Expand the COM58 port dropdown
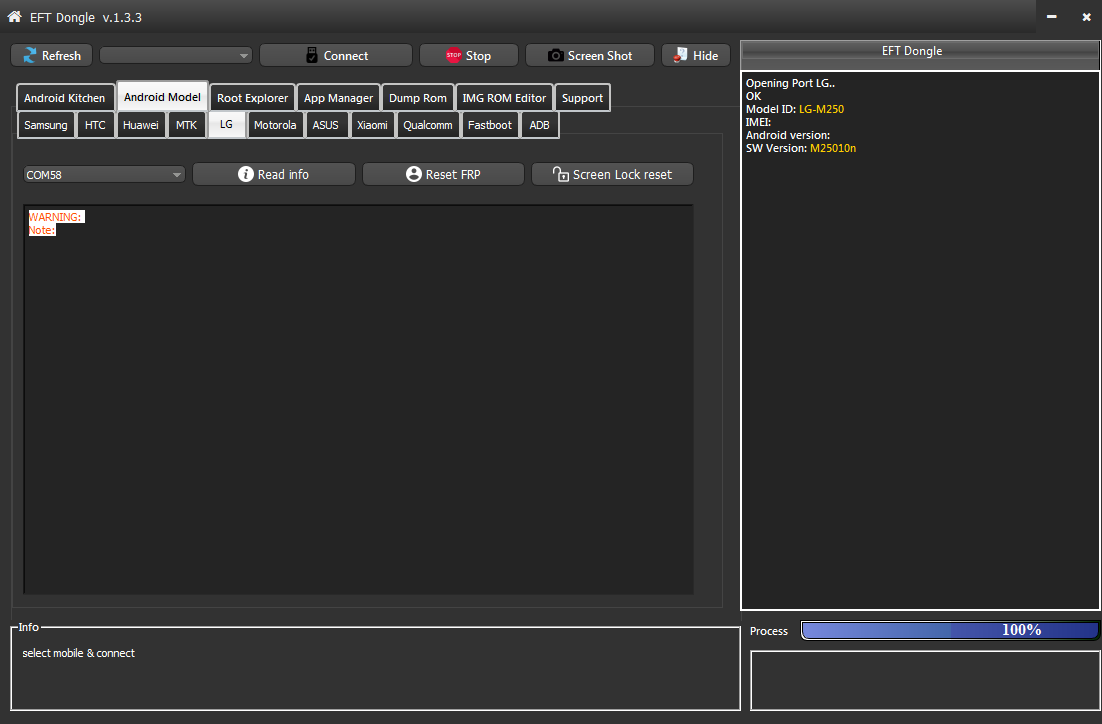Screen dimensions: 1102x724 click(x=104, y=174)
